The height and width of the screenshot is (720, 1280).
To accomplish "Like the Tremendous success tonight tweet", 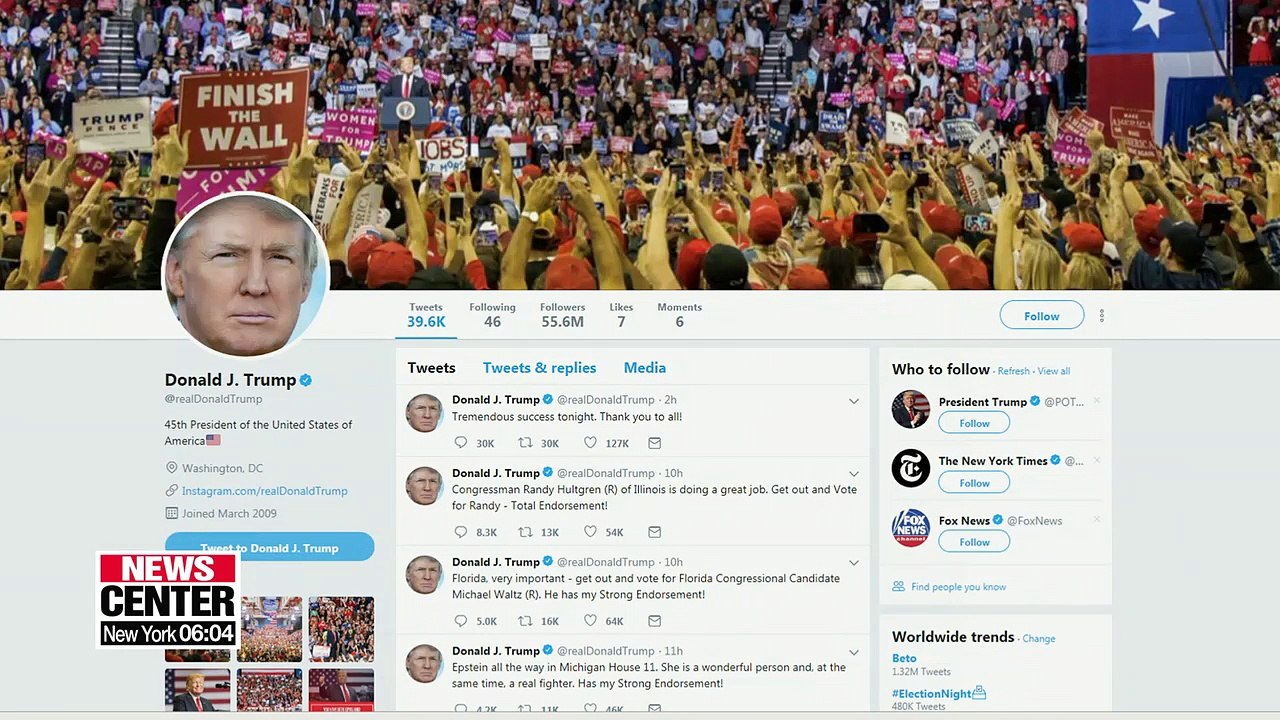I will [590, 443].
